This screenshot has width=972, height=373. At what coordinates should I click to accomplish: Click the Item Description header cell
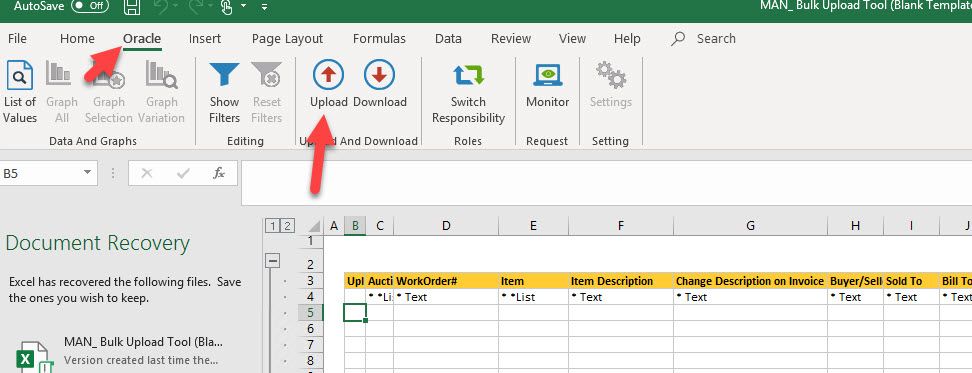coord(621,281)
